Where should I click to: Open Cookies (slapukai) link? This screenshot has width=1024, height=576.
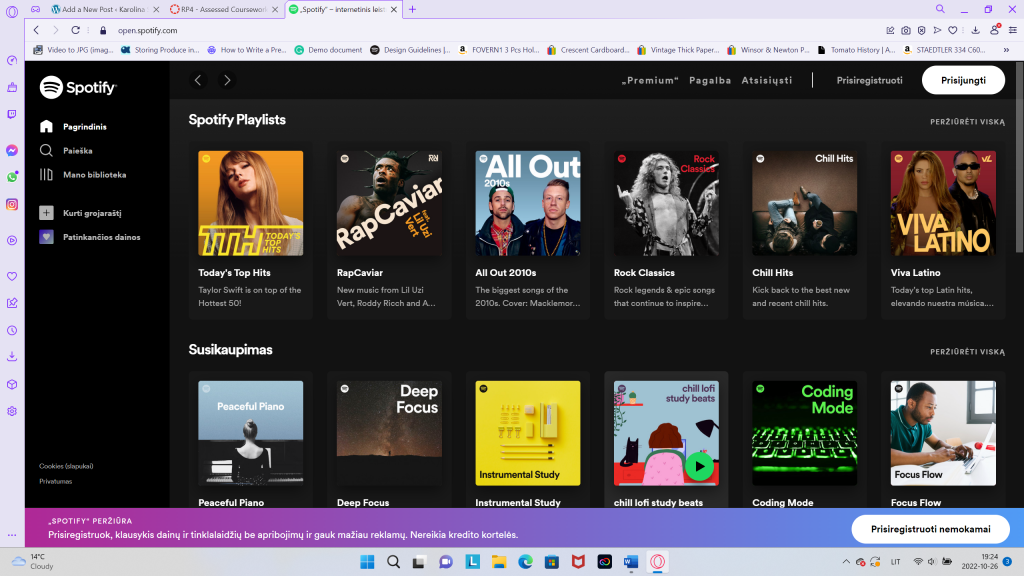point(66,466)
